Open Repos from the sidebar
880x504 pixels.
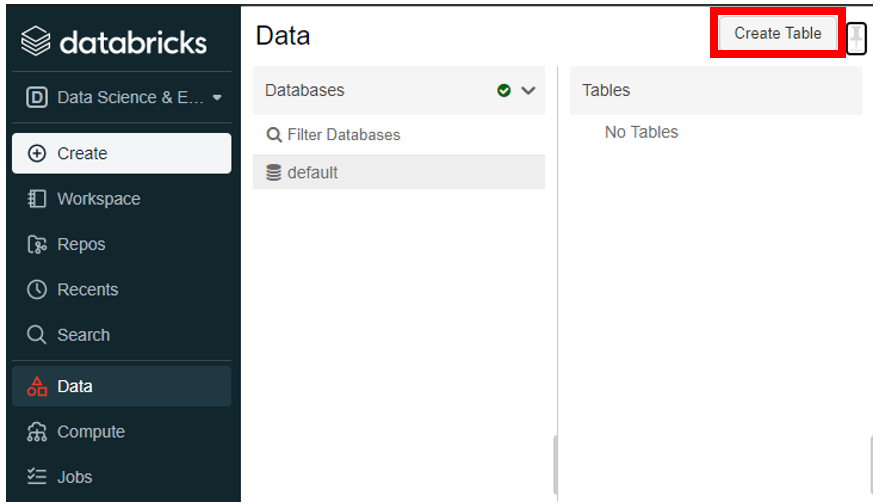121,244
